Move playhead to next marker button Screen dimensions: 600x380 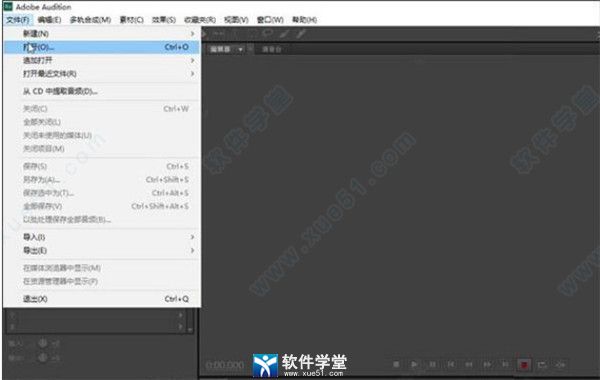tap(505, 364)
